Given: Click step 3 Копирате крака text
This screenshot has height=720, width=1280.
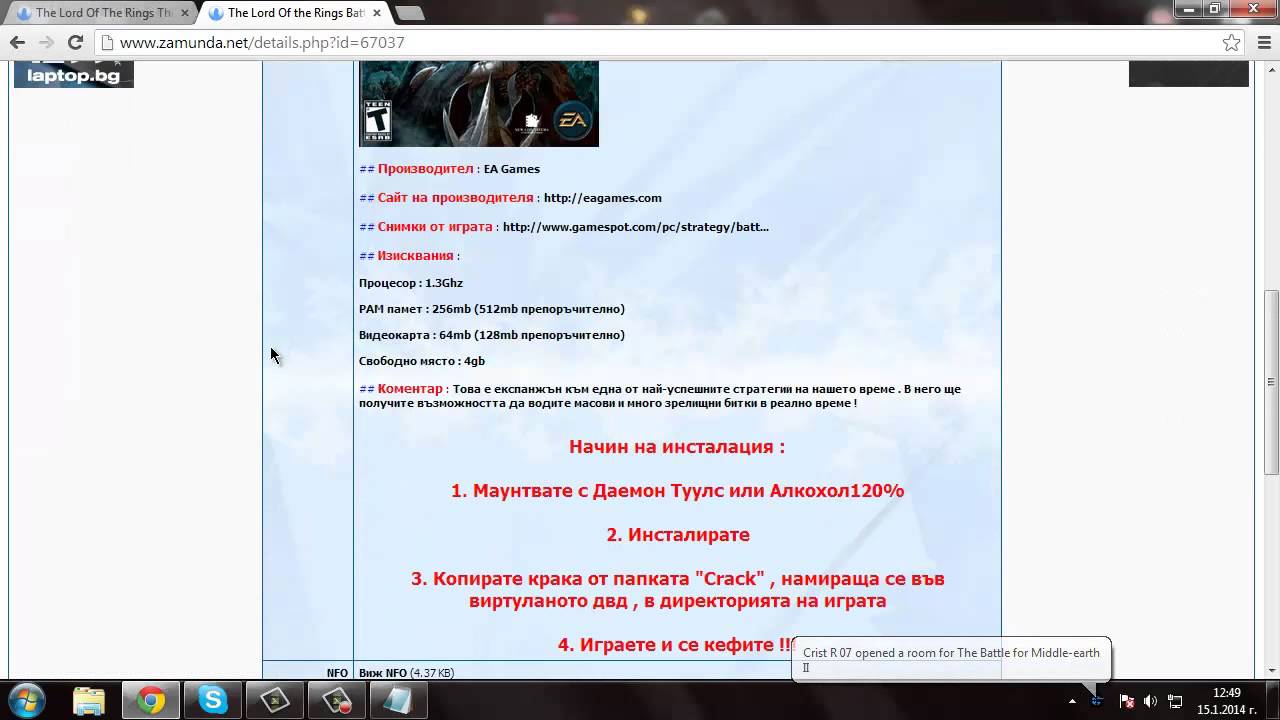Looking at the screenshot, I should pos(677,590).
